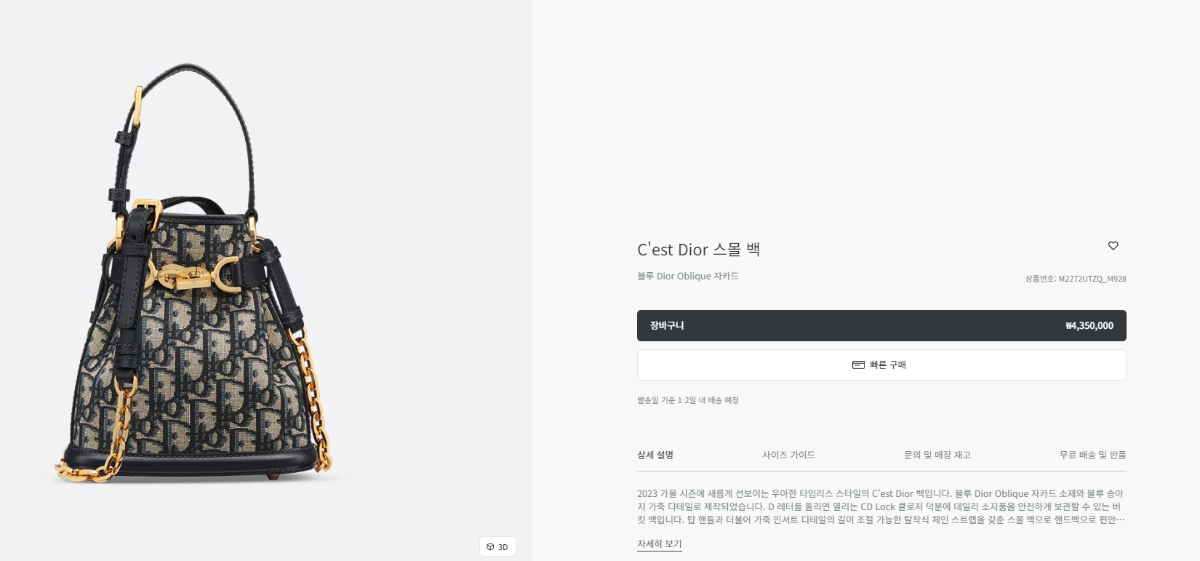Open the 문의 및 매장 재고 tab
Screen dimensions: 1200x561
pyautogui.click(x=937, y=455)
